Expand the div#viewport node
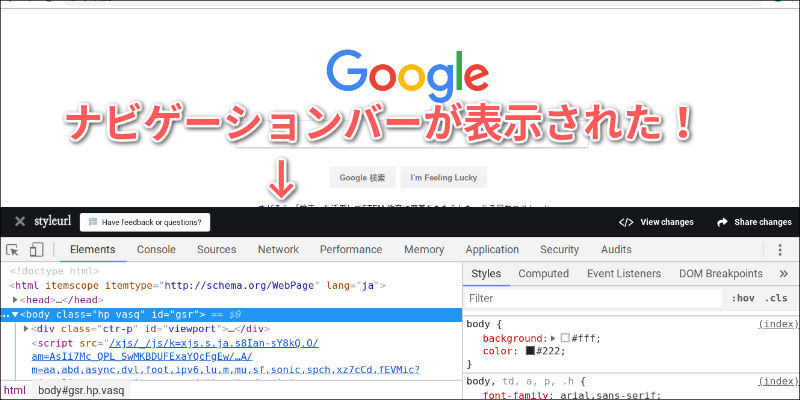This screenshot has width=800, height=400. pyautogui.click(x=27, y=329)
